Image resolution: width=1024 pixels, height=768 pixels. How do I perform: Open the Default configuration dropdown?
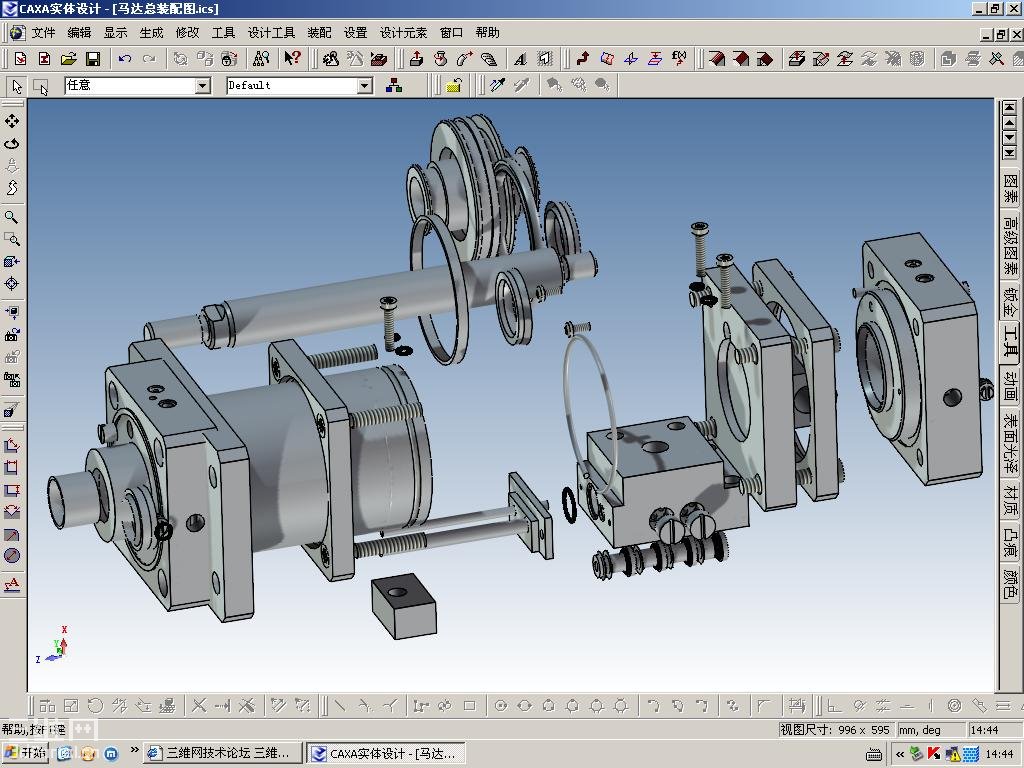365,86
